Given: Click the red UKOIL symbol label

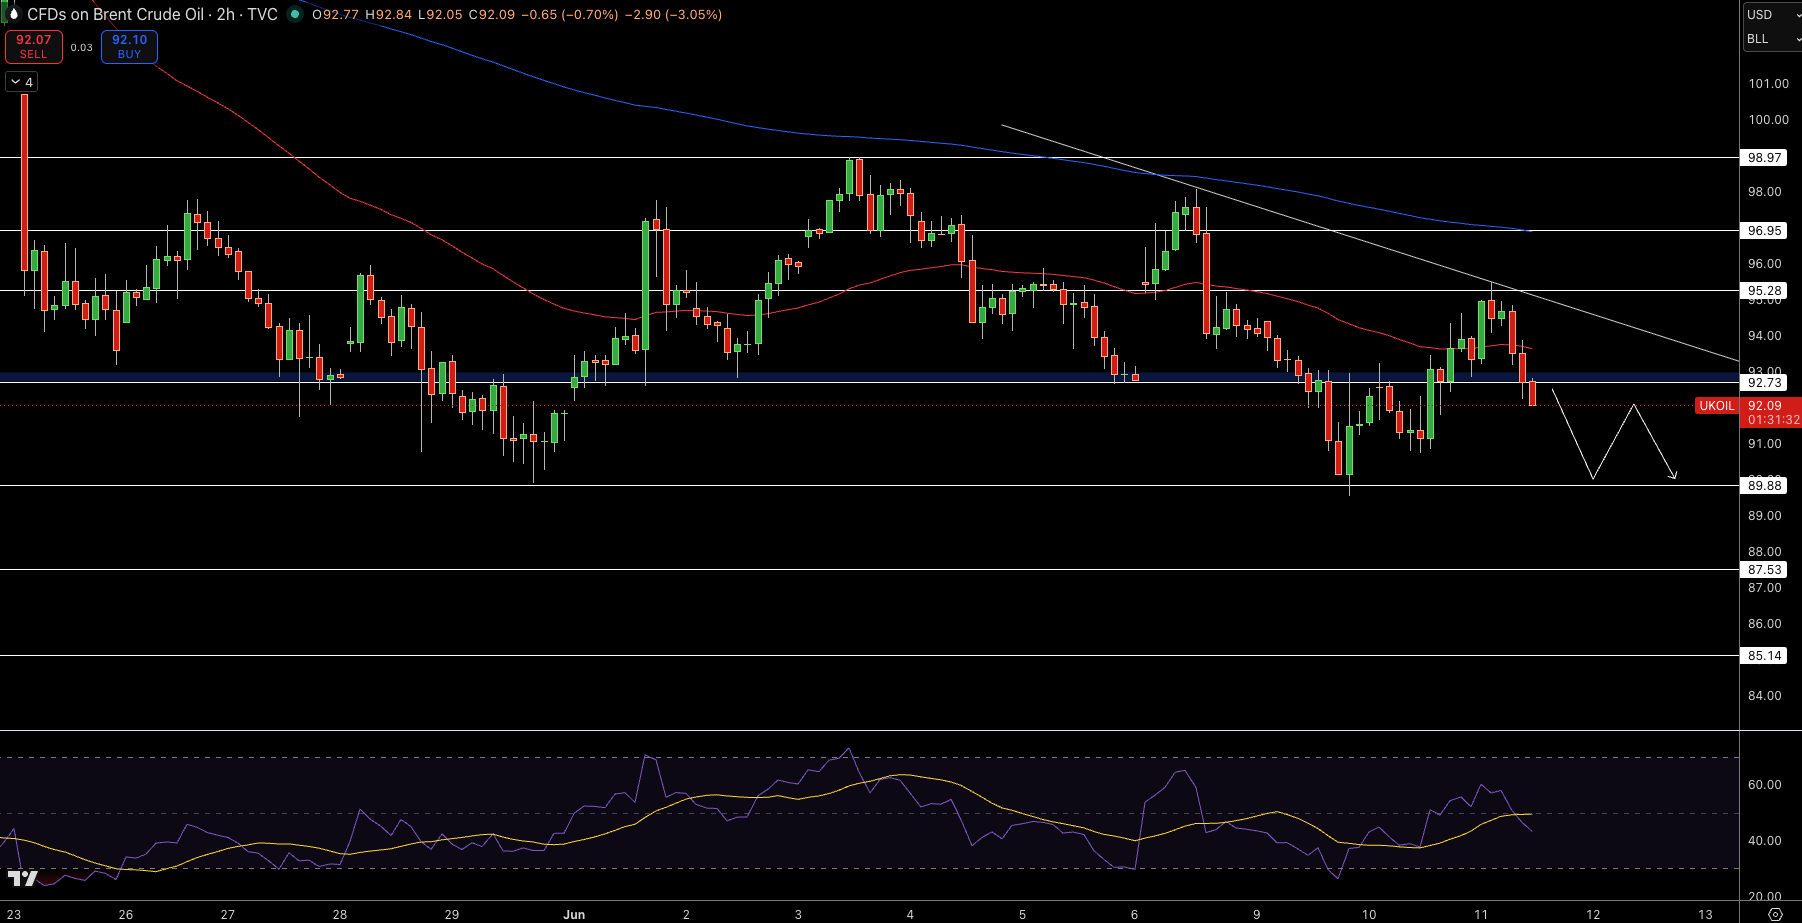Looking at the screenshot, I should tap(1717, 406).
